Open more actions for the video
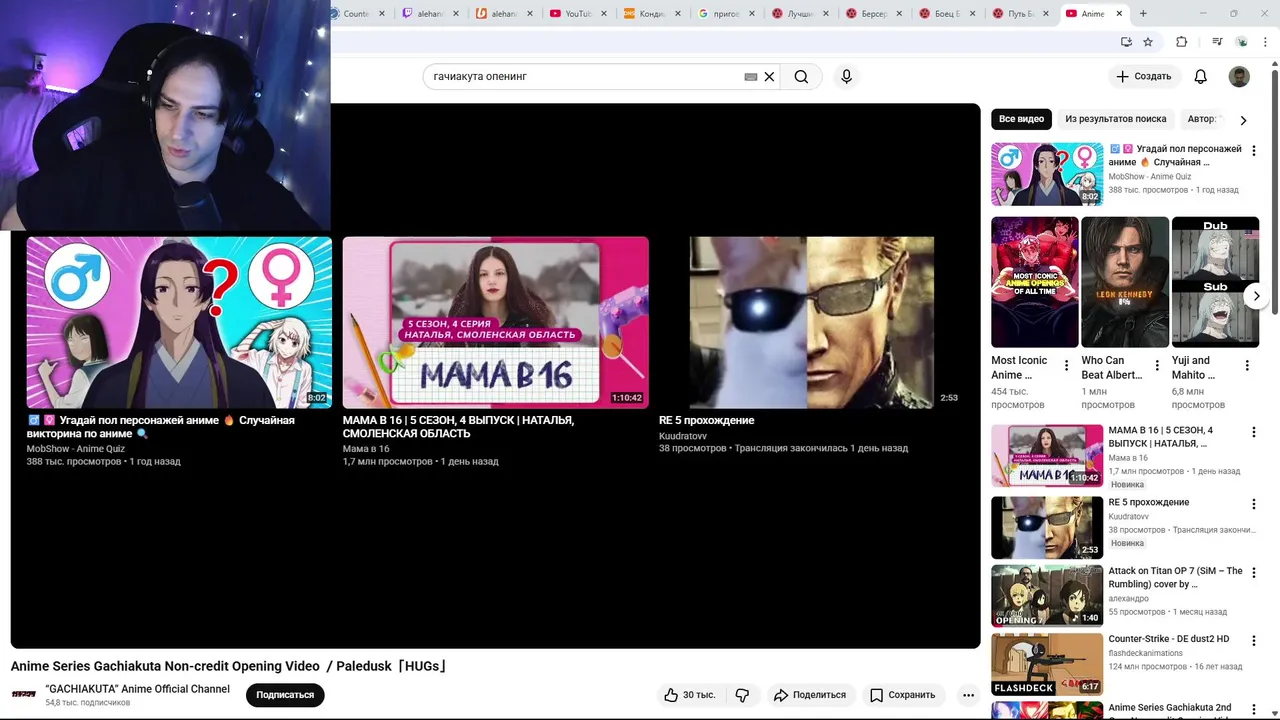 pyautogui.click(x=968, y=695)
